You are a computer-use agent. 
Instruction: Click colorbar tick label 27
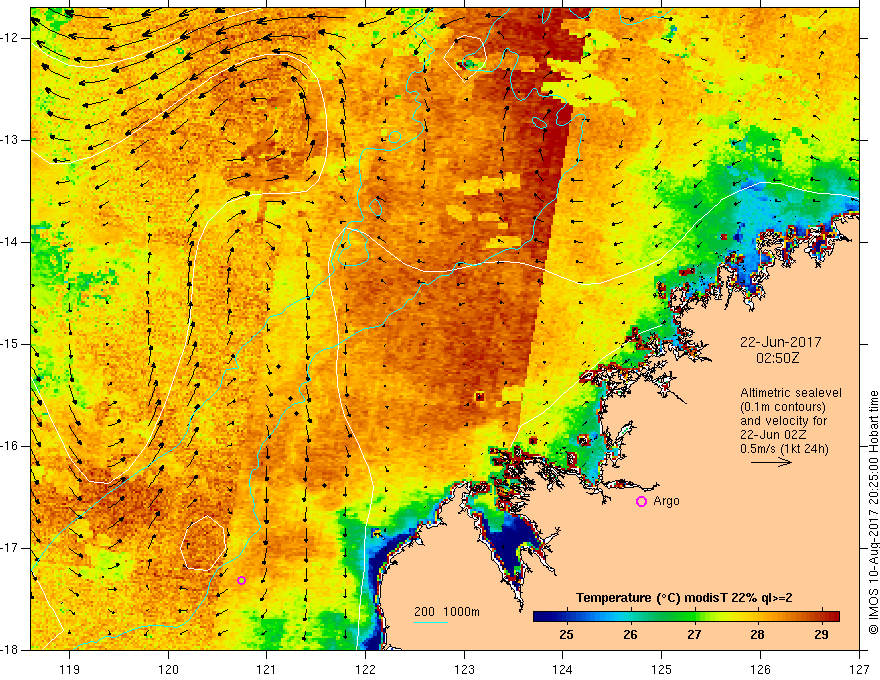(x=694, y=635)
